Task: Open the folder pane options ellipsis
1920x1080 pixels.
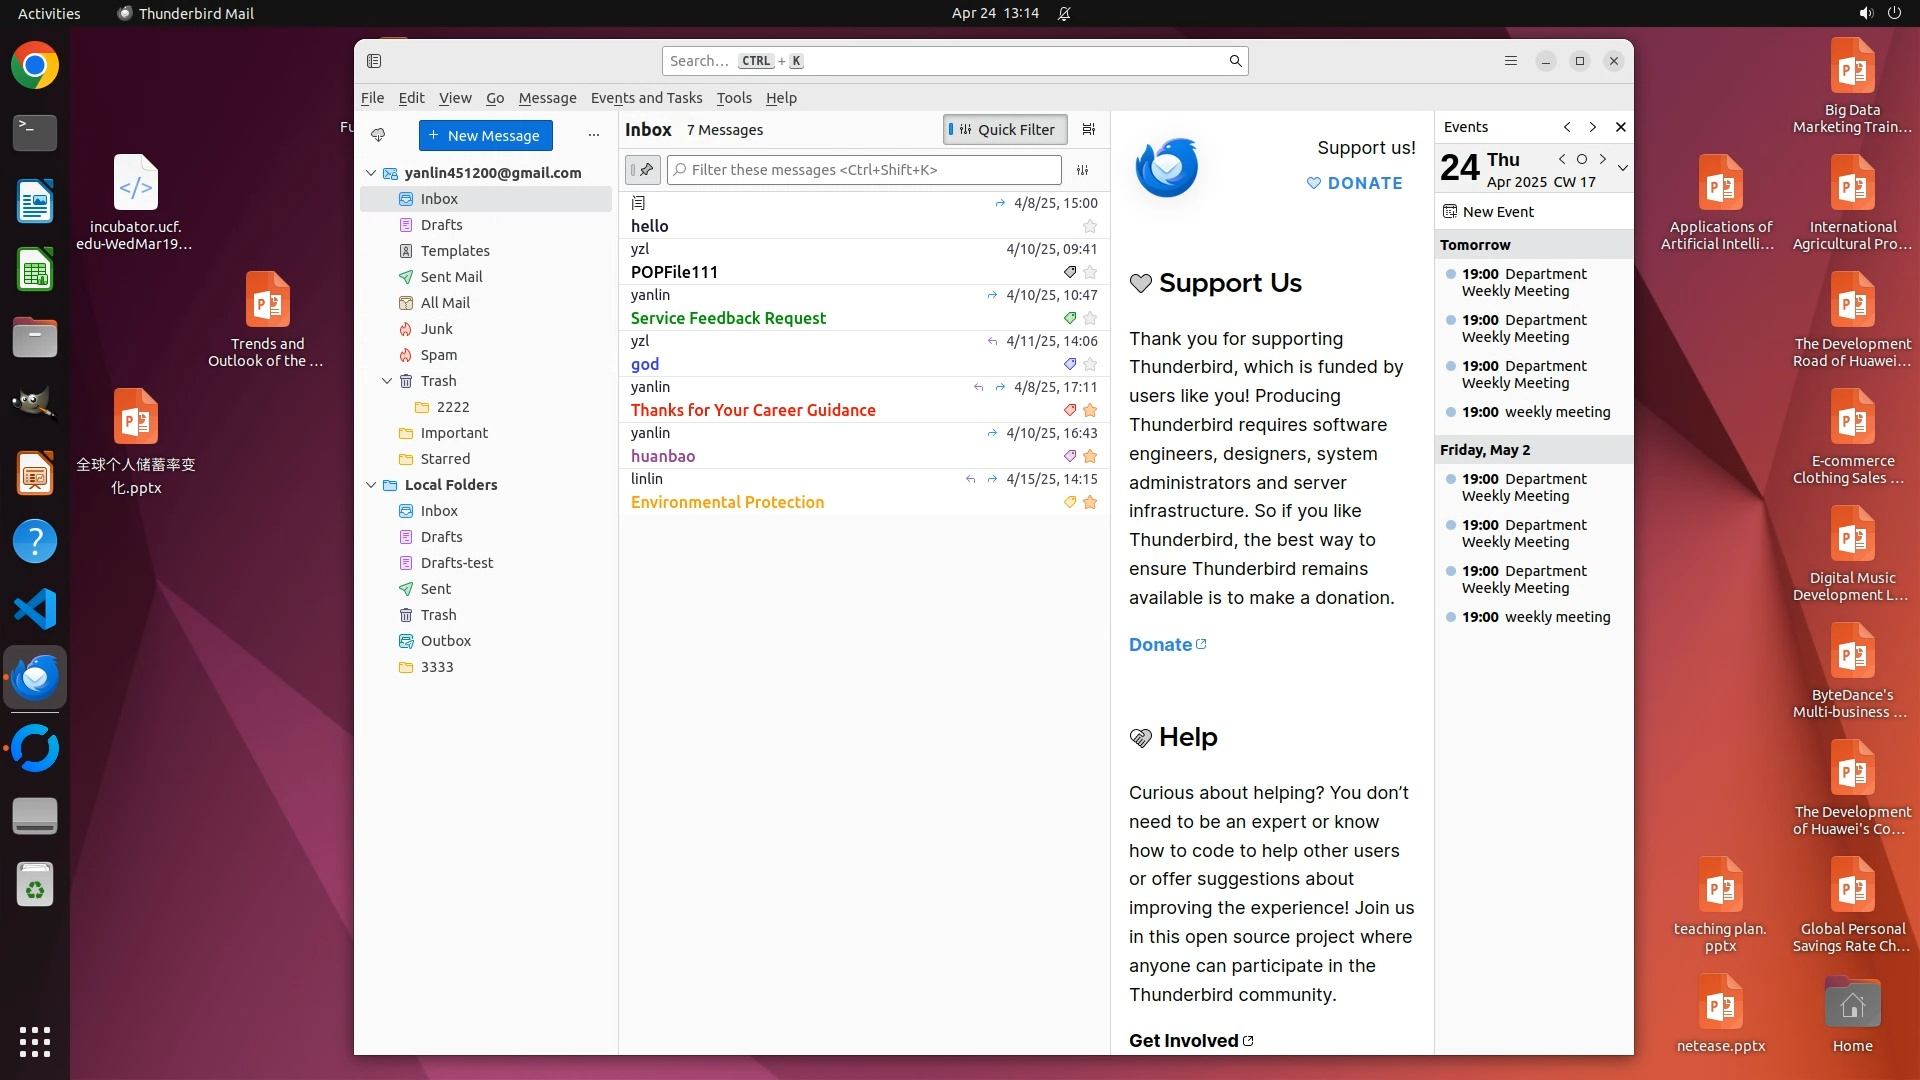Action: coord(594,135)
